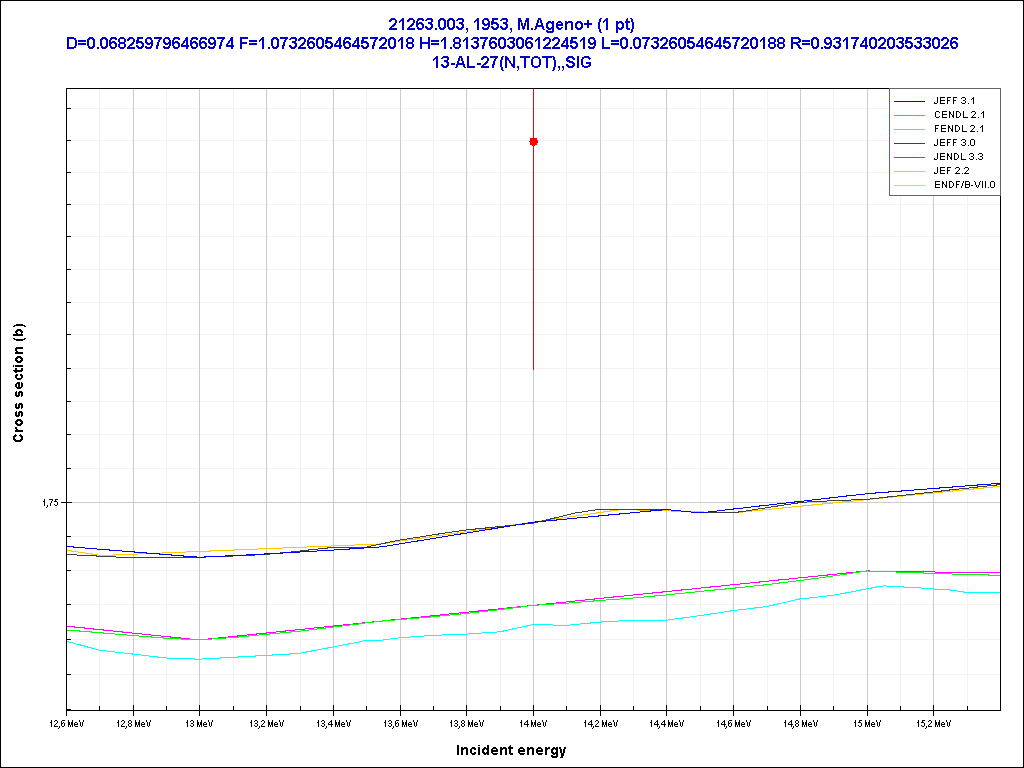Click the 13 MeV x-axis tick label
Viewport: 1024px width, 768px height.
tap(200, 722)
